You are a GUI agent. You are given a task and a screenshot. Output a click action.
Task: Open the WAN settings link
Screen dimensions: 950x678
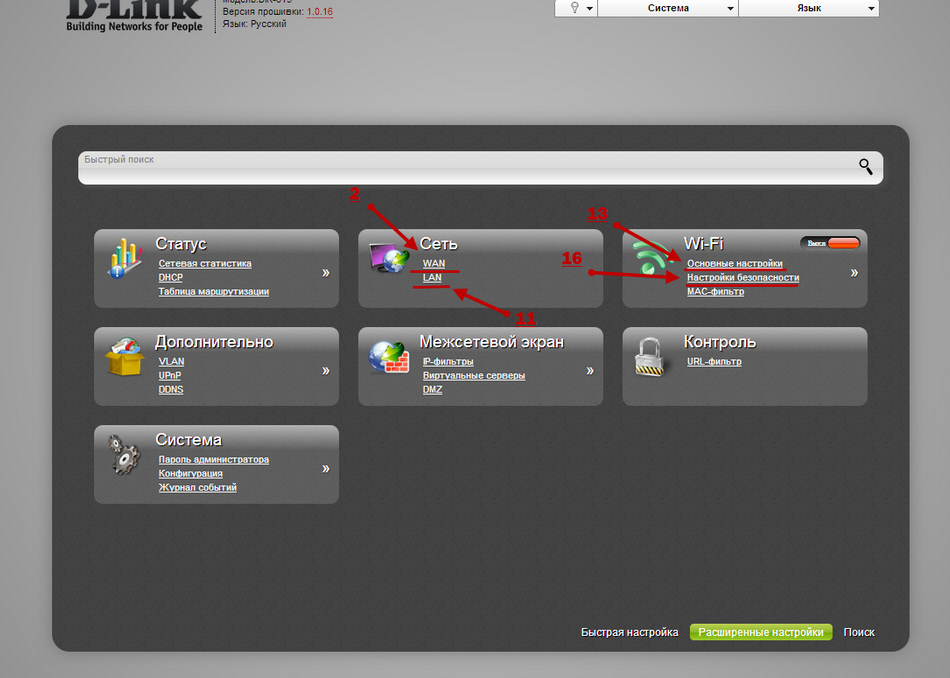(x=434, y=264)
